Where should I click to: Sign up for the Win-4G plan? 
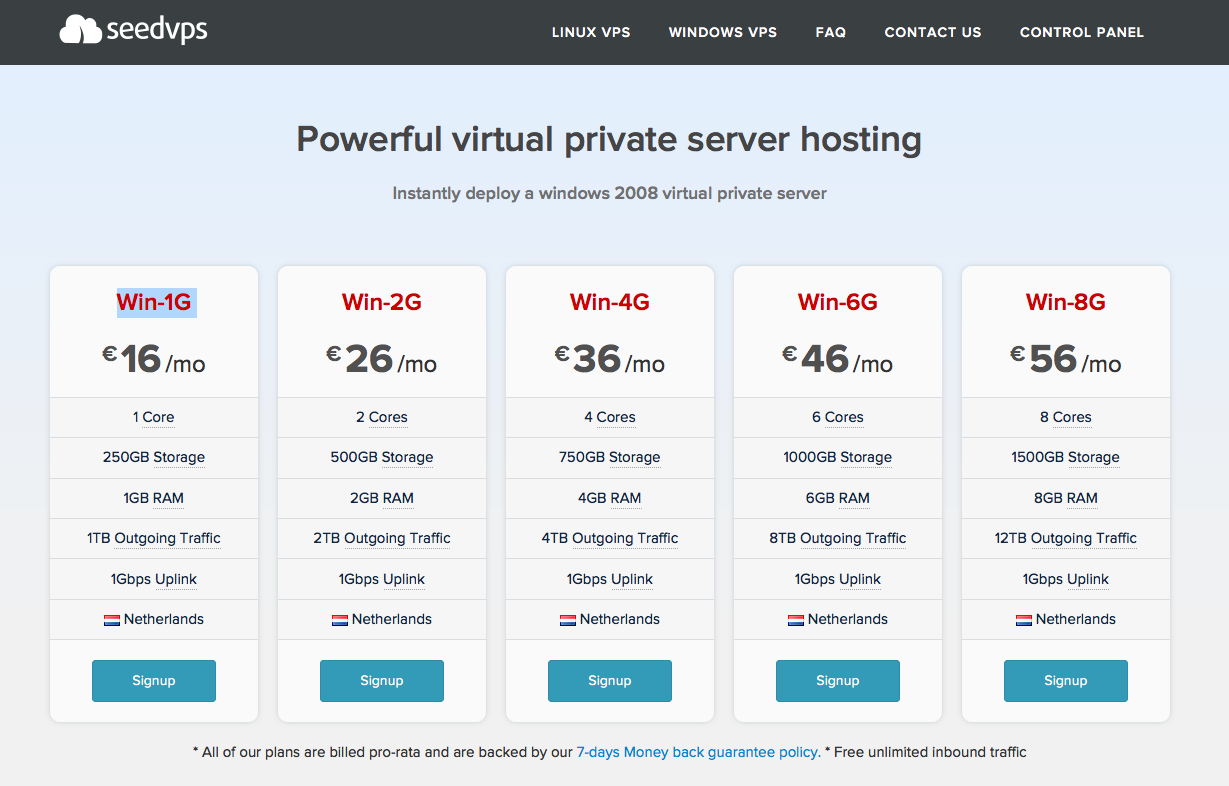point(610,681)
